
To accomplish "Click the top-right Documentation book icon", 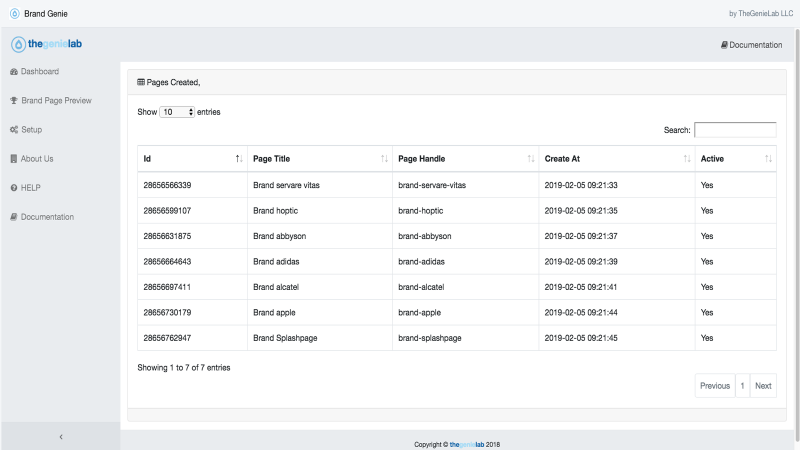I will pos(724,45).
